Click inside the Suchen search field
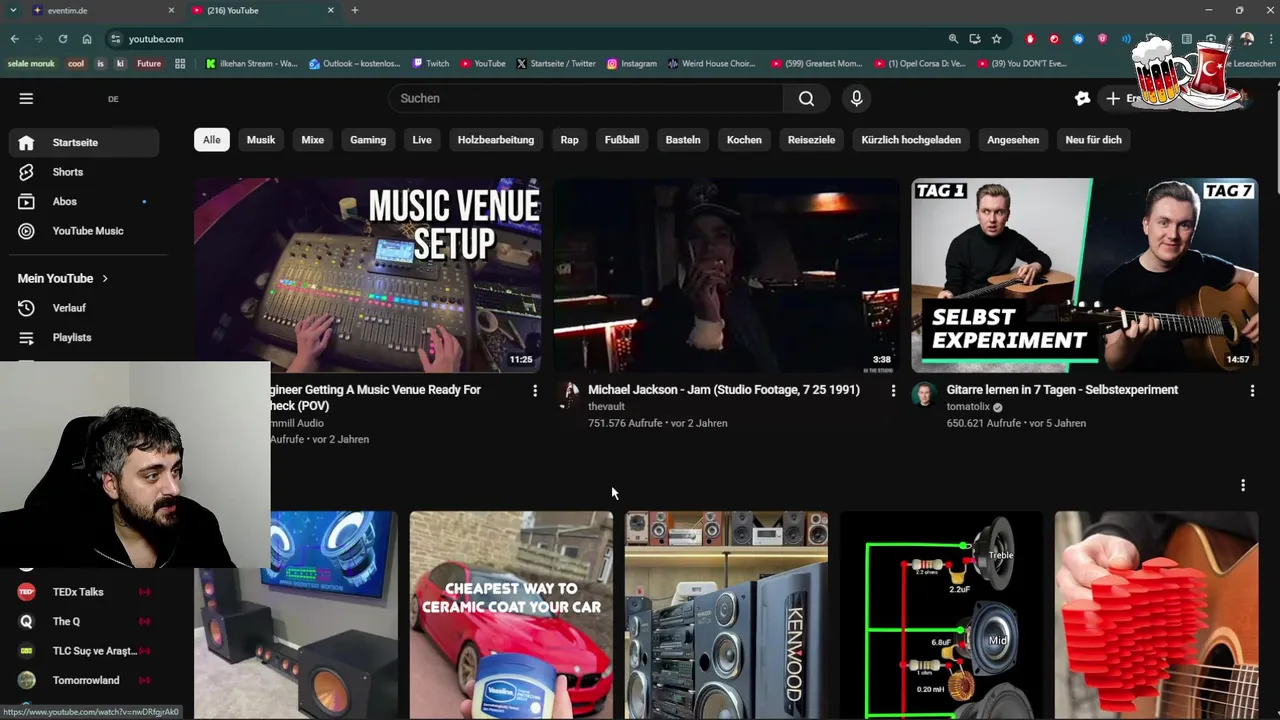 click(586, 98)
